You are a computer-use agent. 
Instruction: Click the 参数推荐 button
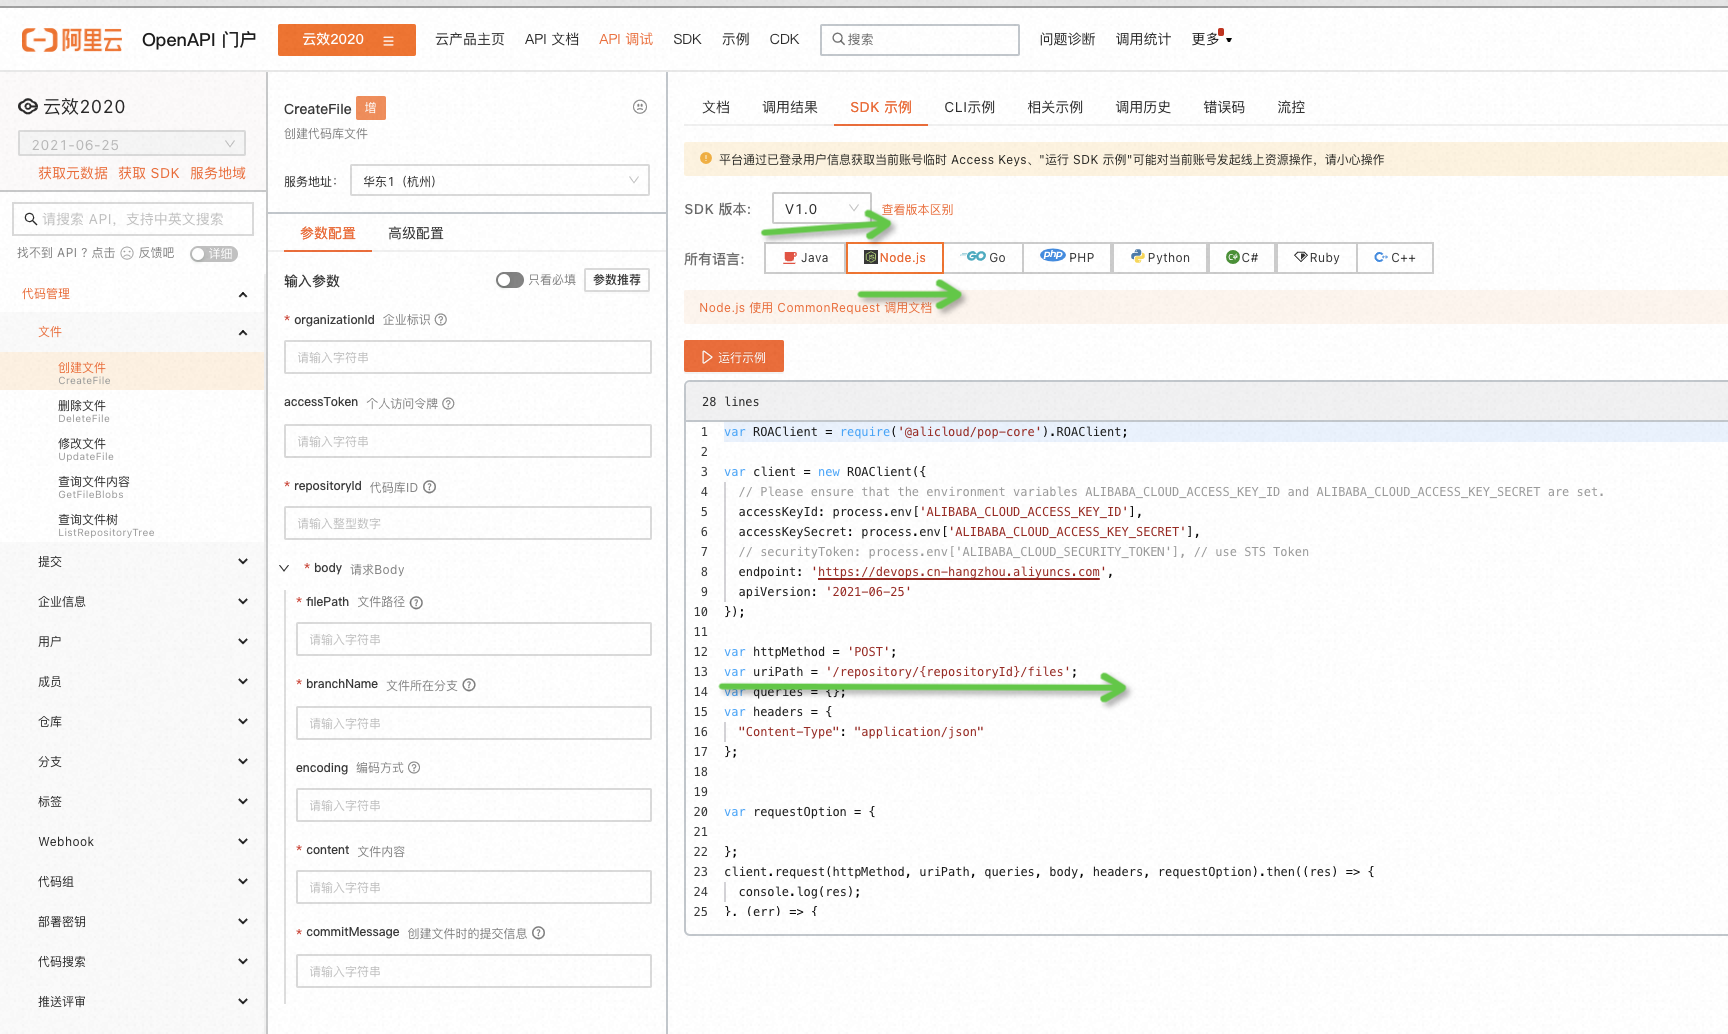tap(617, 280)
